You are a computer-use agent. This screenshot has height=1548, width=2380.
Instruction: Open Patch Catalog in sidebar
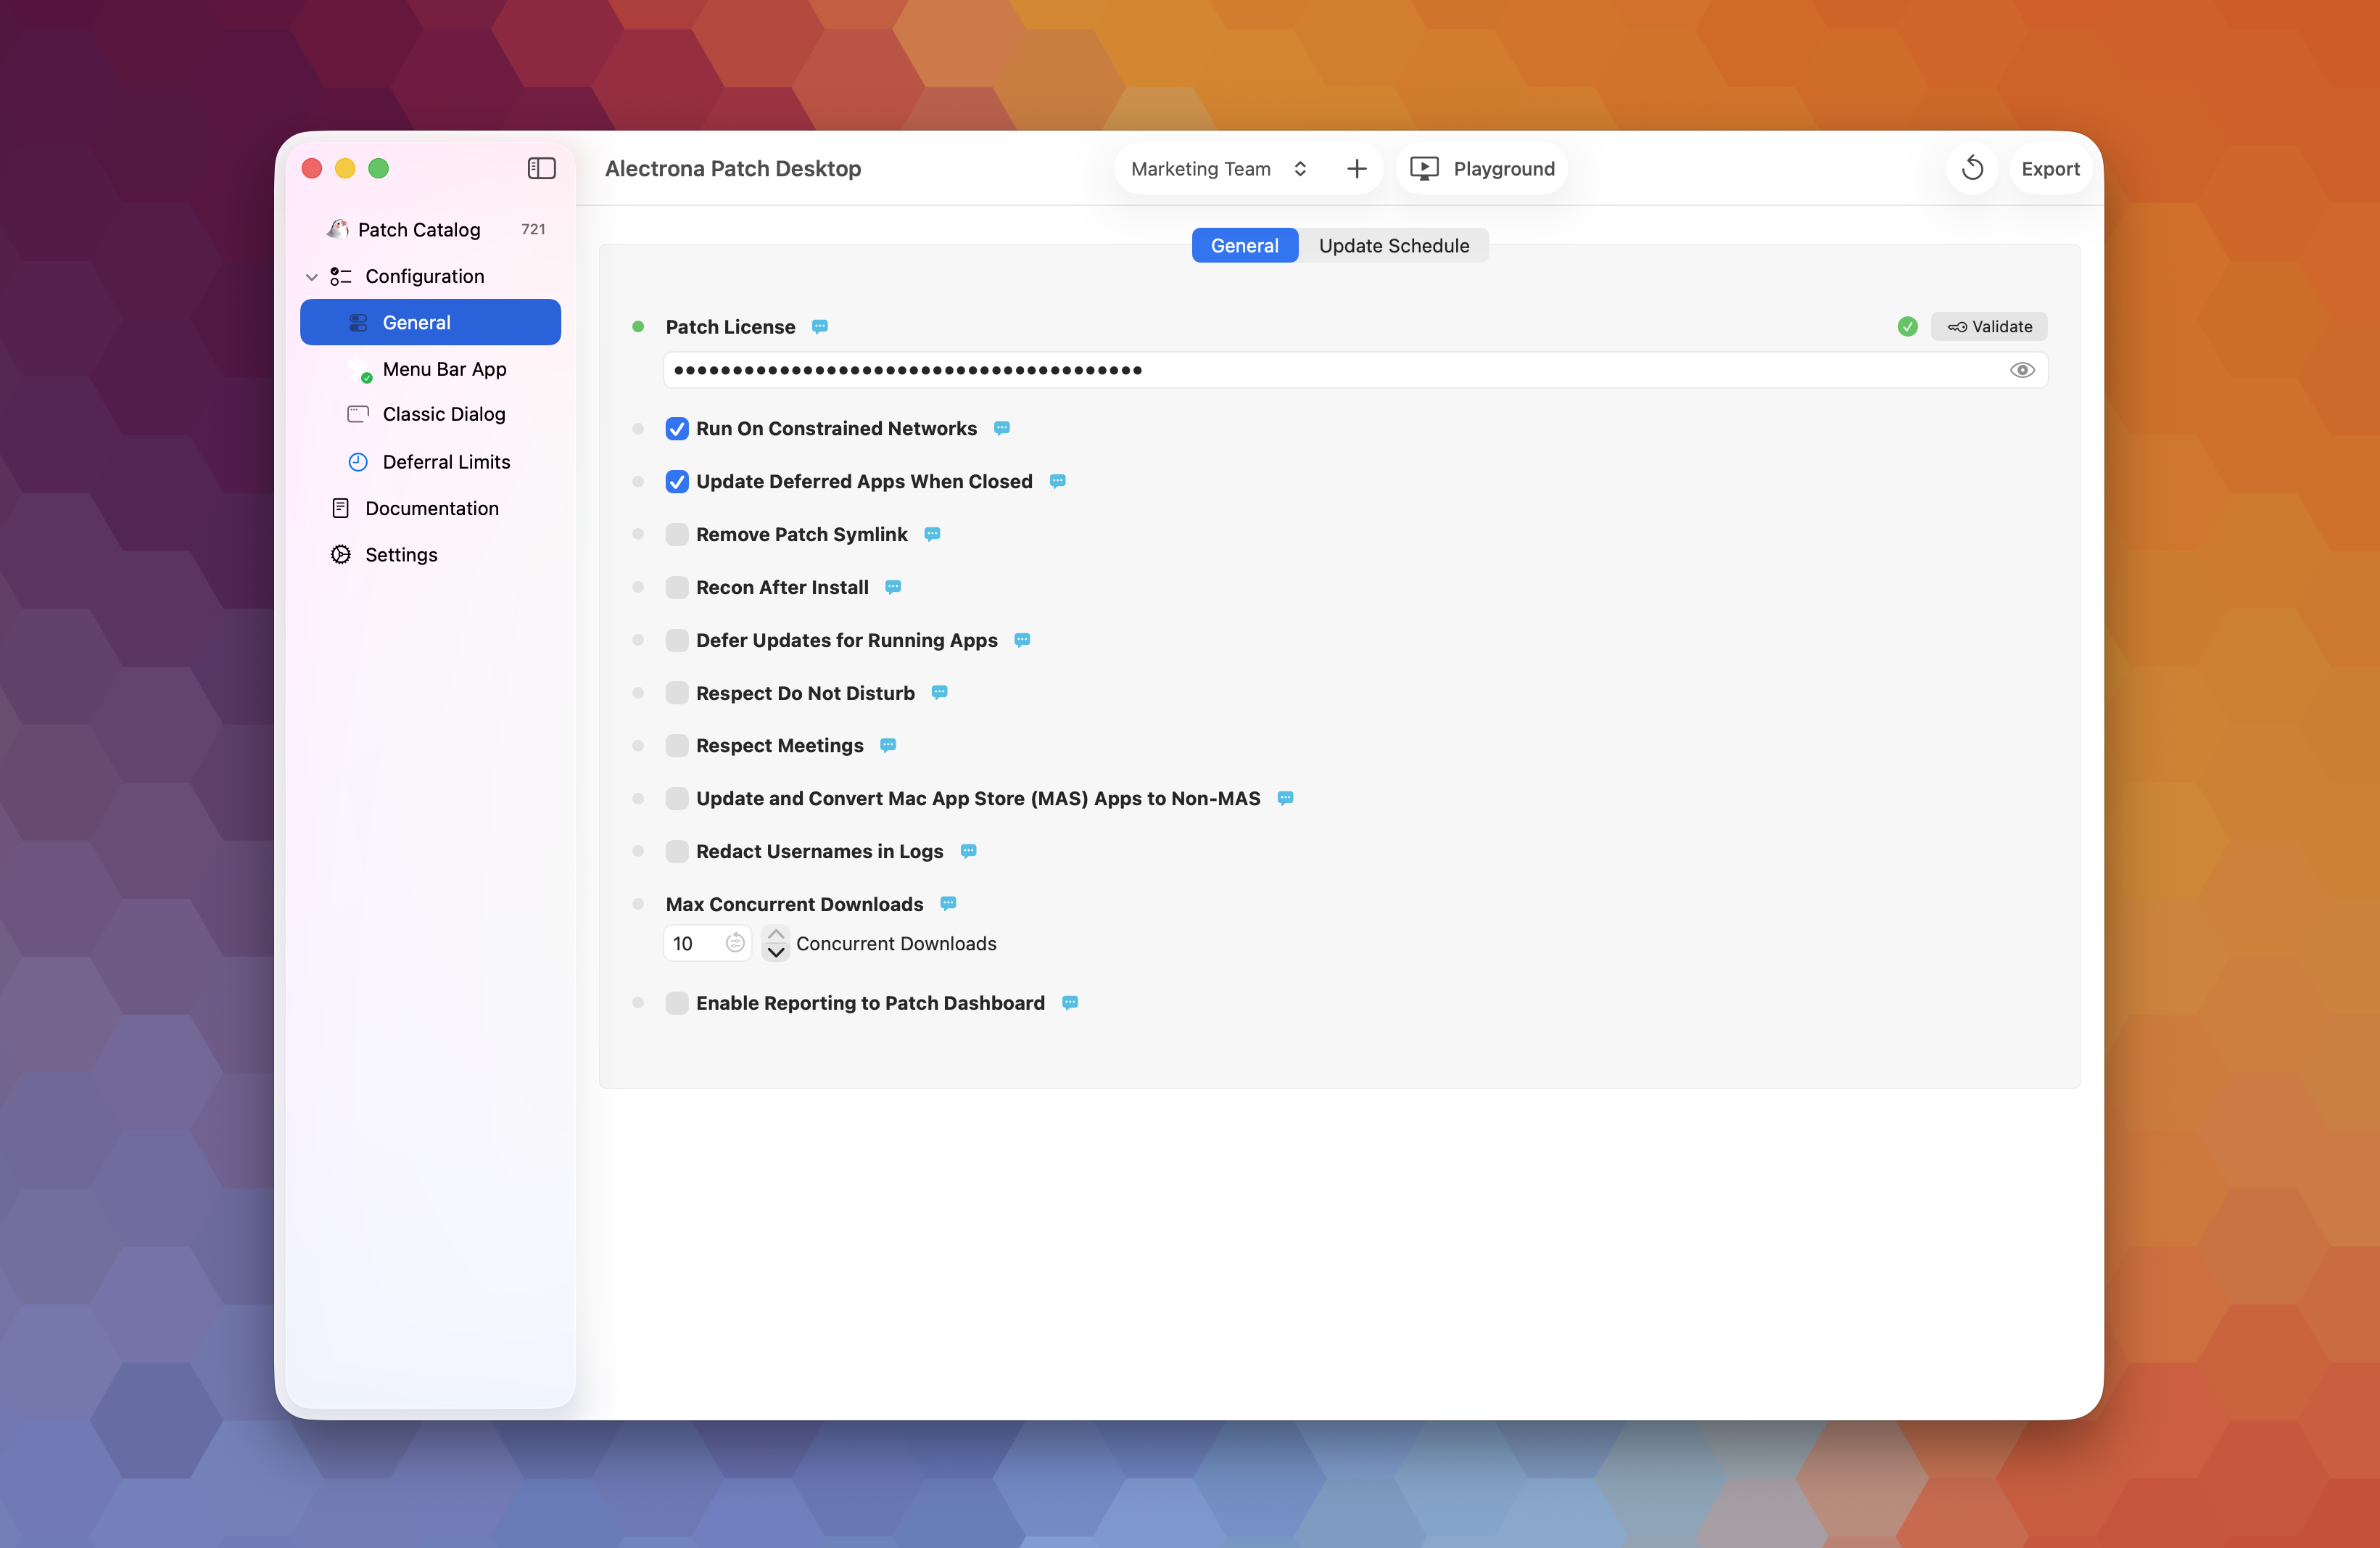430,229
